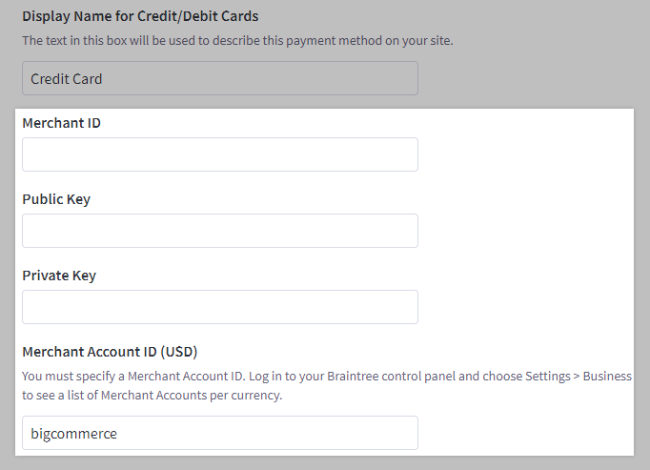Click the Merchant ID input field

(220, 155)
